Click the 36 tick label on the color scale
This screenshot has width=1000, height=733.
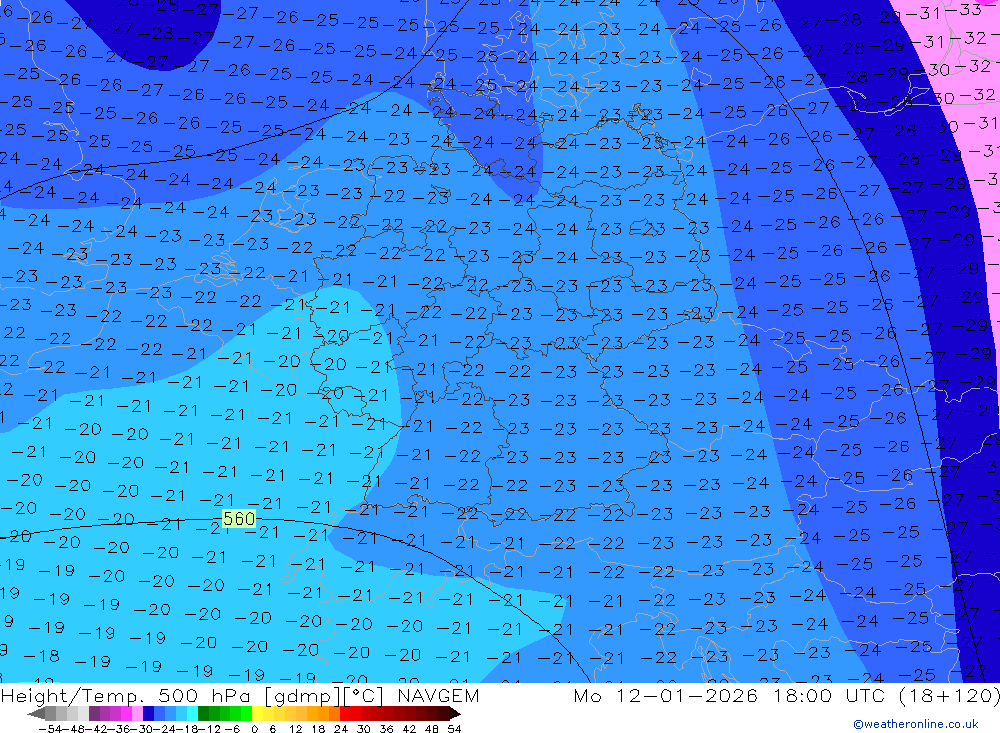pyautogui.click(x=386, y=729)
